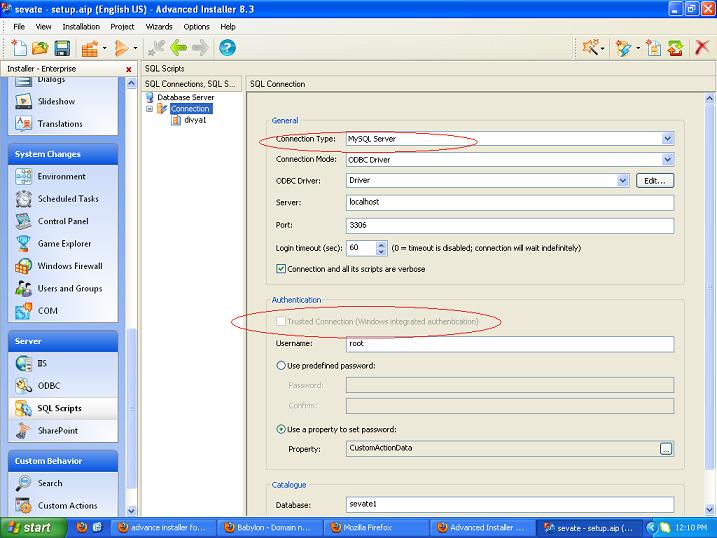Open Custom Actions in sidebar
The width and height of the screenshot is (717, 538).
tap(67, 505)
